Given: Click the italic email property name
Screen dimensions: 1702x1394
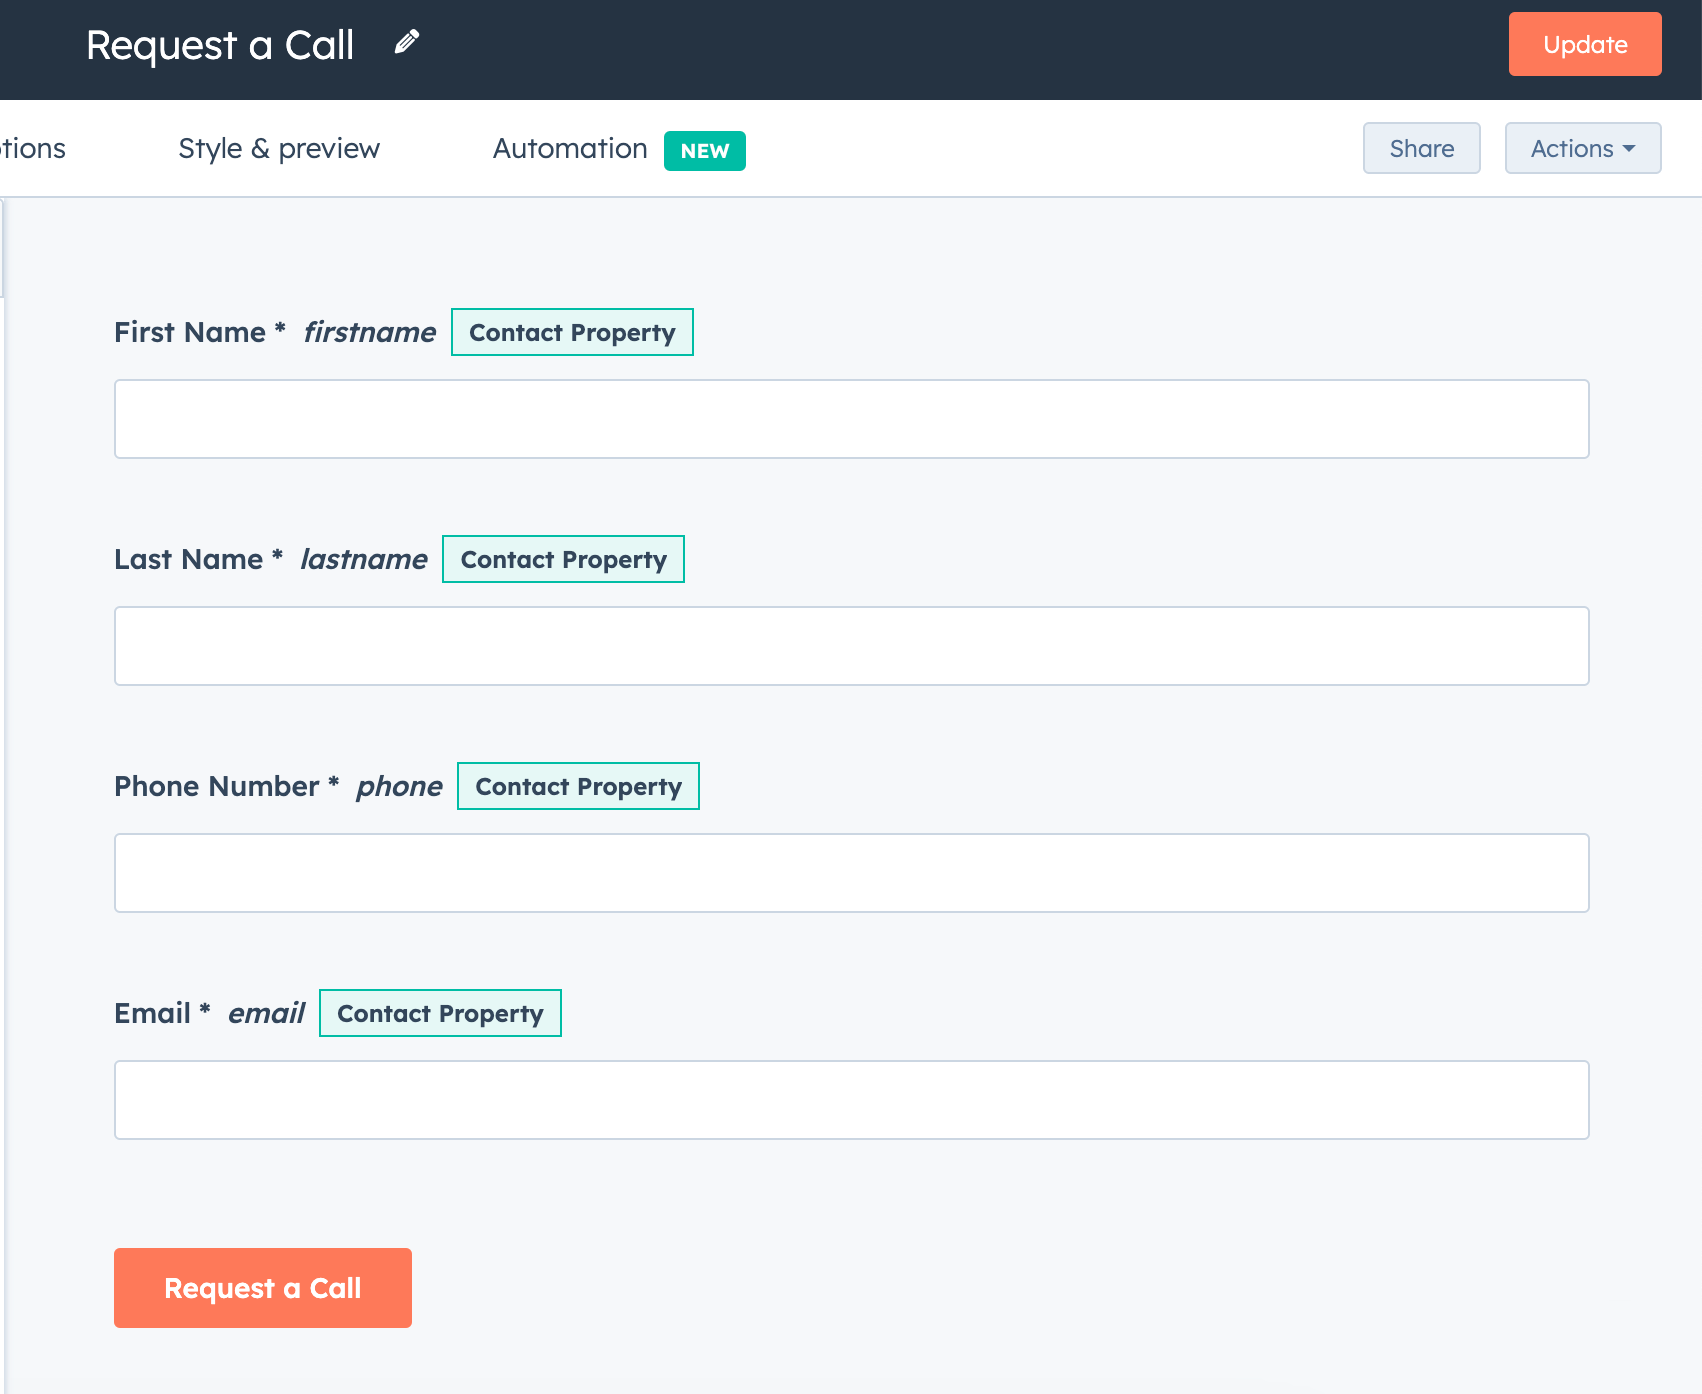Looking at the screenshot, I should pos(266,1013).
